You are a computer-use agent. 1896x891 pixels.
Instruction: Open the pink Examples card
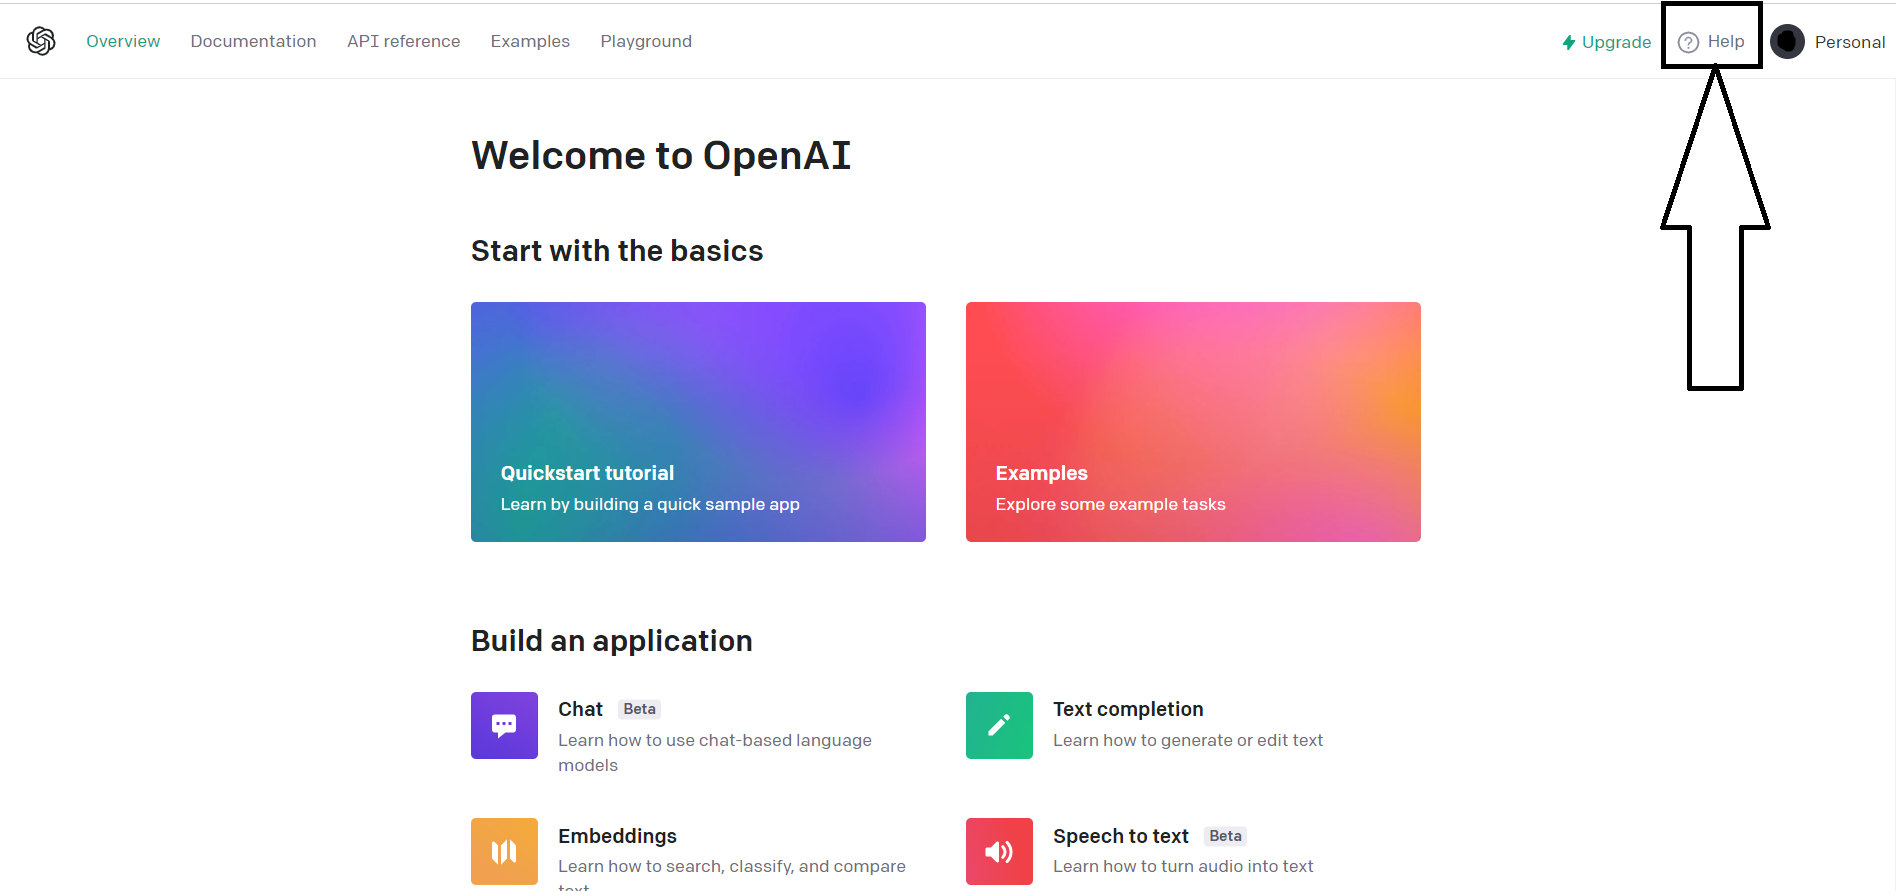coord(1193,422)
